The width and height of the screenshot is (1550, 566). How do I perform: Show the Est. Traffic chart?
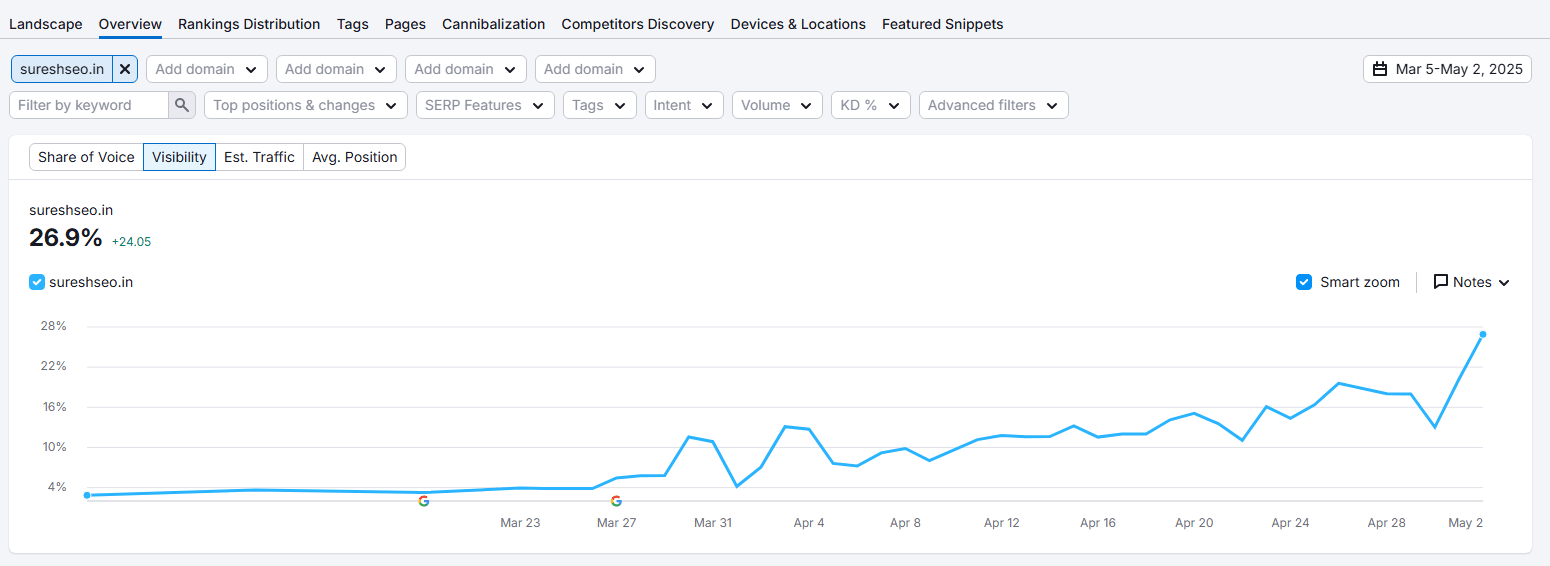click(259, 157)
